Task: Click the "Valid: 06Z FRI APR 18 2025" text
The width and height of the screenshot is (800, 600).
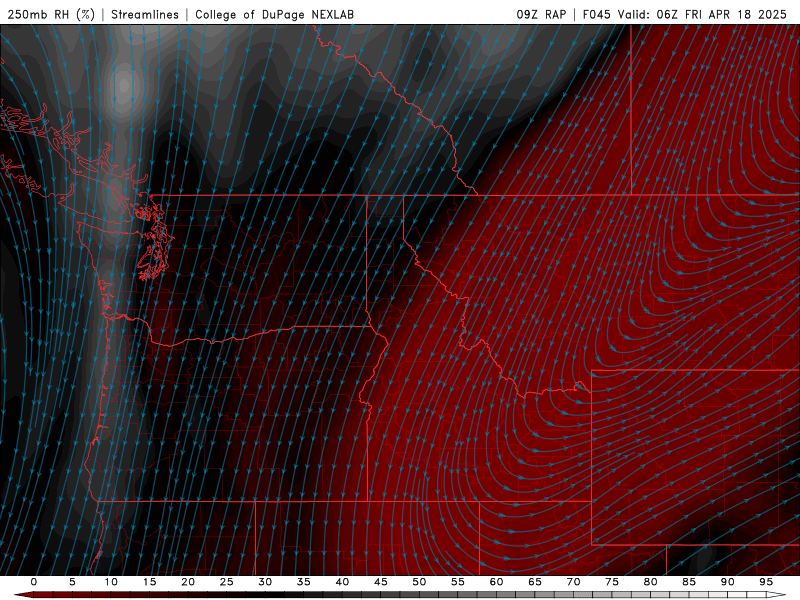Action: (x=702, y=14)
